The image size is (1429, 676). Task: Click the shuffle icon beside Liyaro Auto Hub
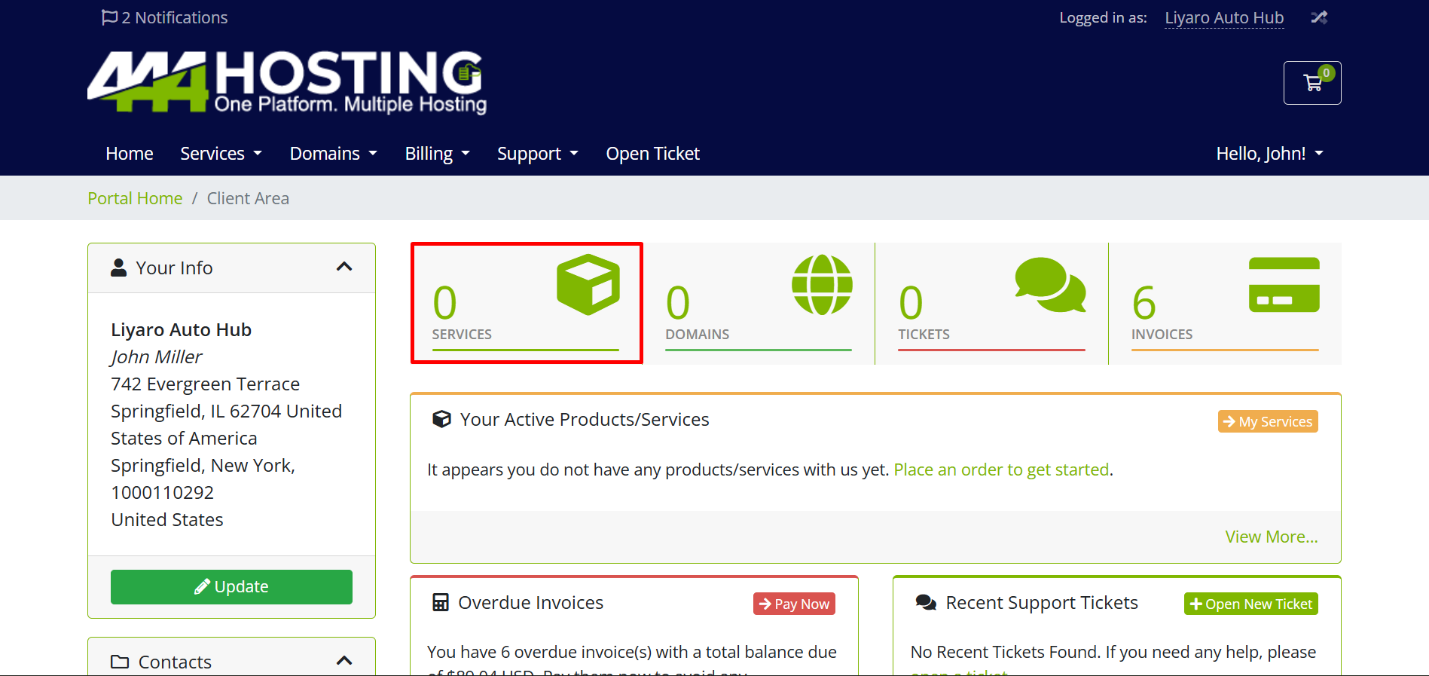pyautogui.click(x=1319, y=18)
